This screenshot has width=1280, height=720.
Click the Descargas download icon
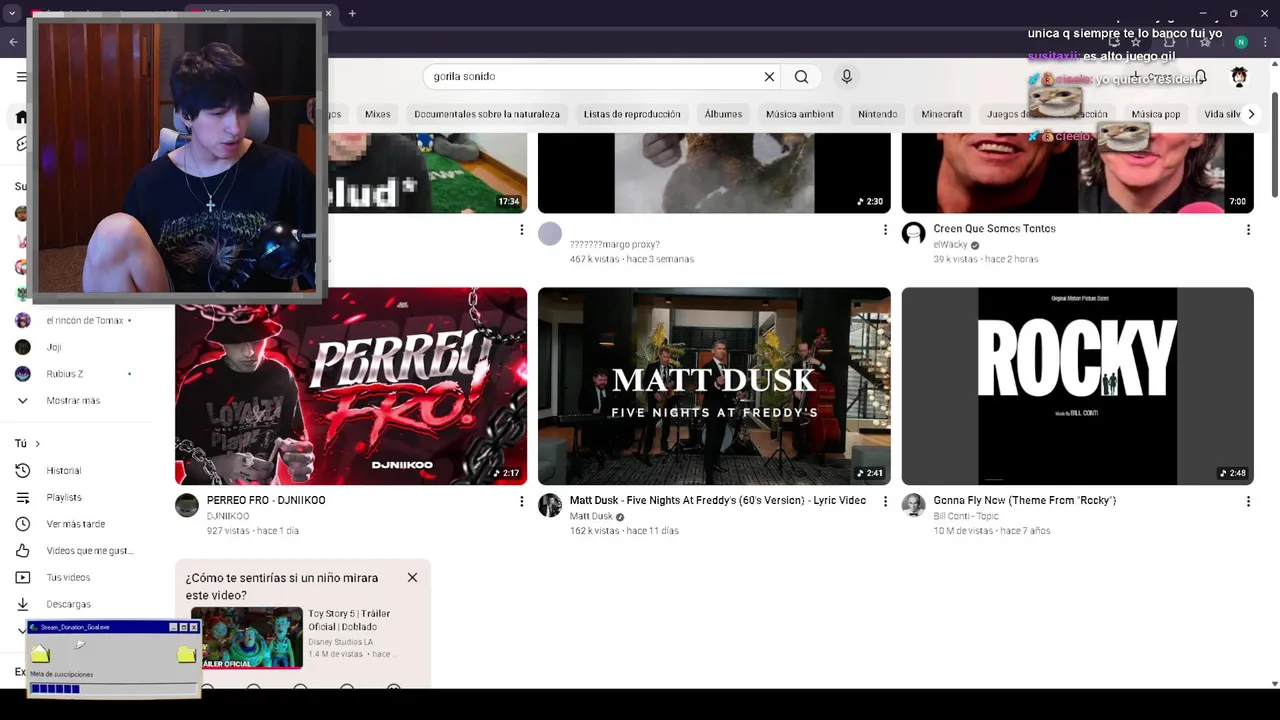(x=22, y=604)
